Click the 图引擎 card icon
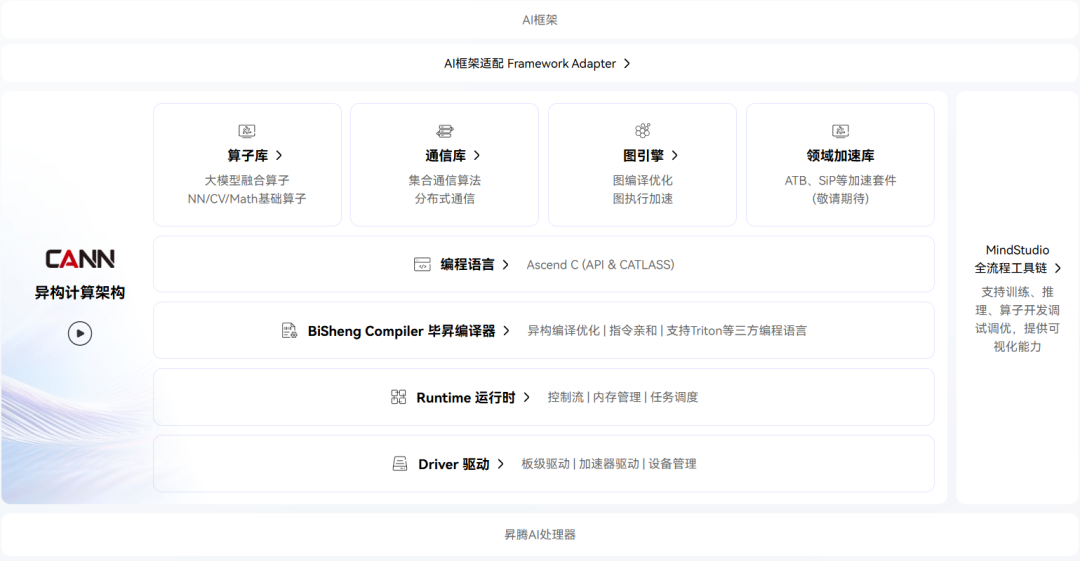Viewport: 1080px width, 561px height. tap(643, 131)
